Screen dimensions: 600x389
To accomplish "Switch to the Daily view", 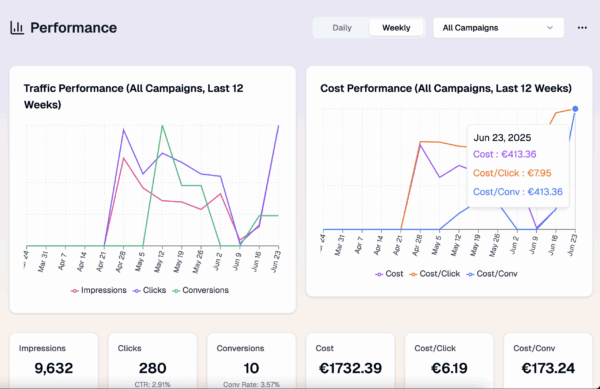I will click(342, 28).
